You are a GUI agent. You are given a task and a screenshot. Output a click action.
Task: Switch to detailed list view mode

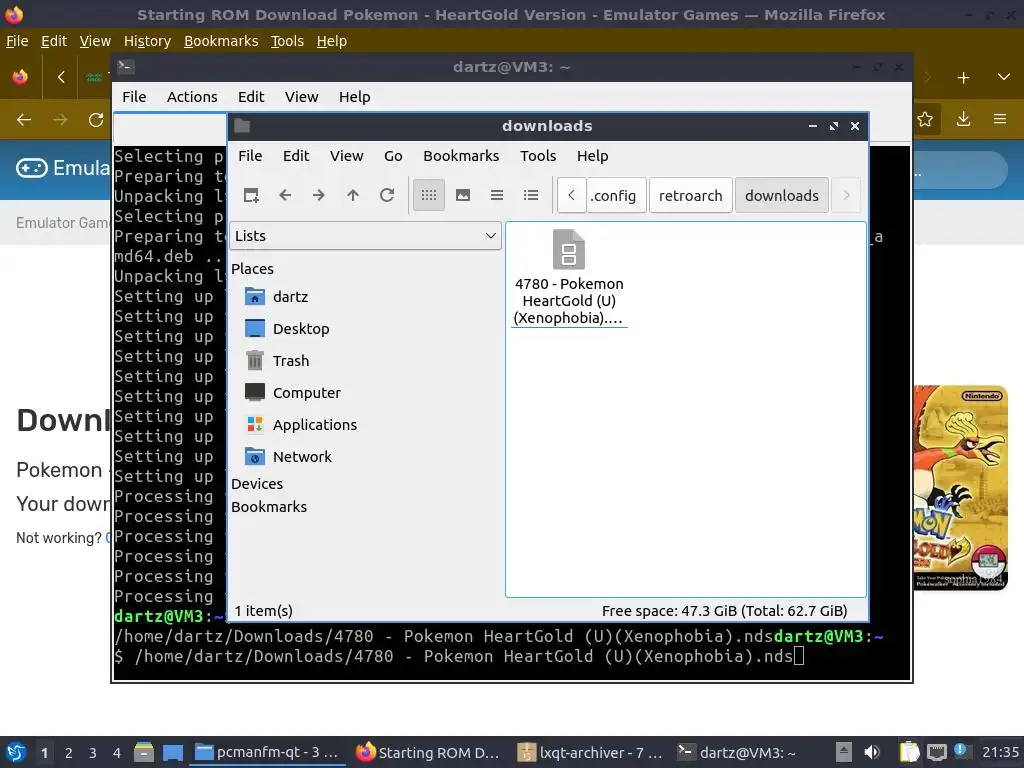point(531,195)
